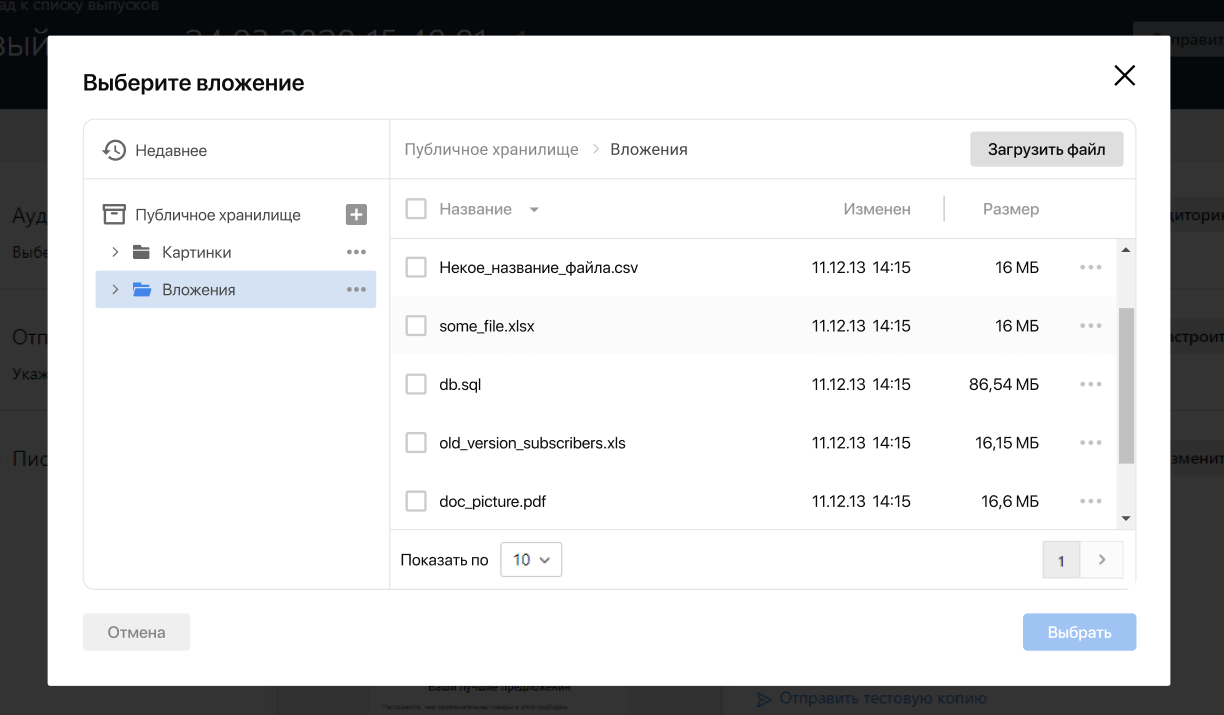Close the attachment dialog with X icon
This screenshot has height=715, width=1224.
[1124, 76]
